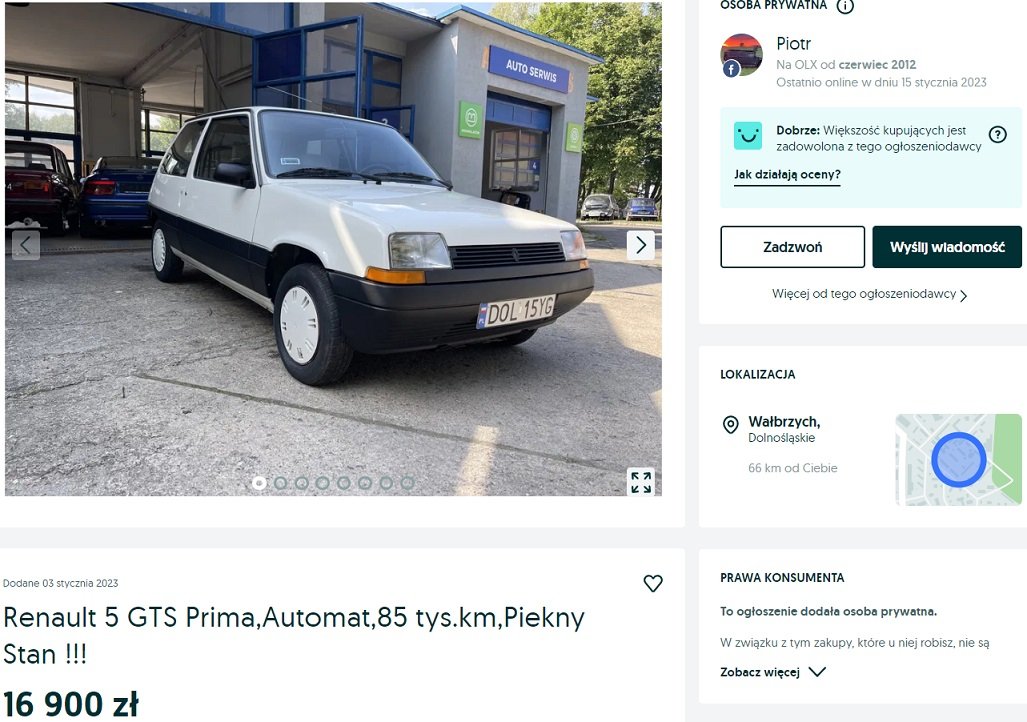
Task: Click the Wyślij wiadomość button
Action: click(x=946, y=247)
